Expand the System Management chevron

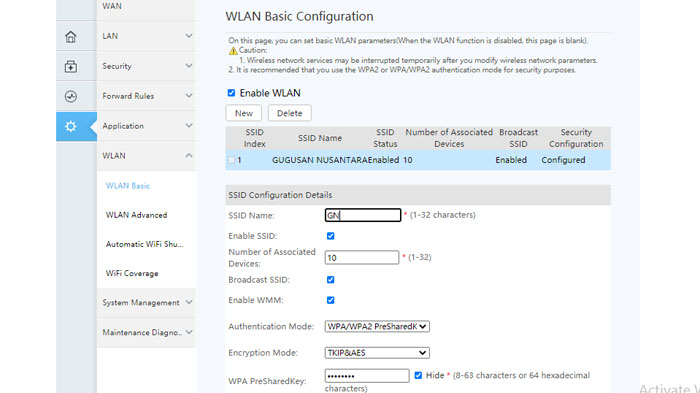[x=189, y=302]
